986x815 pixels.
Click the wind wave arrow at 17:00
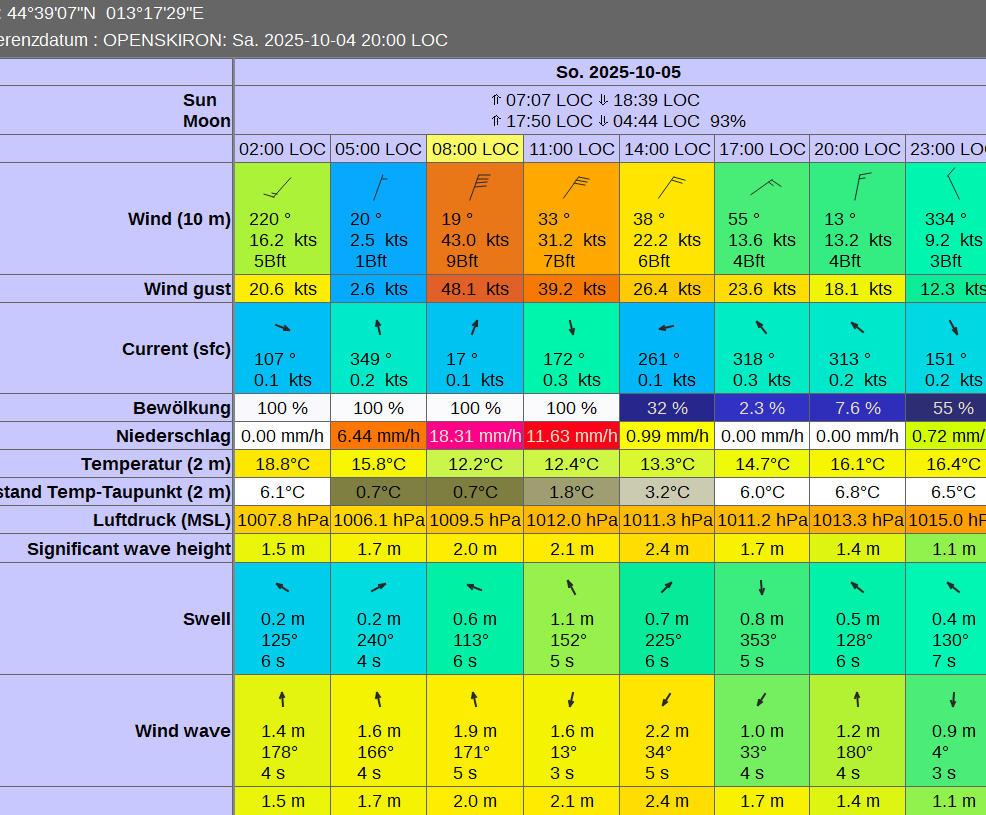point(762,699)
